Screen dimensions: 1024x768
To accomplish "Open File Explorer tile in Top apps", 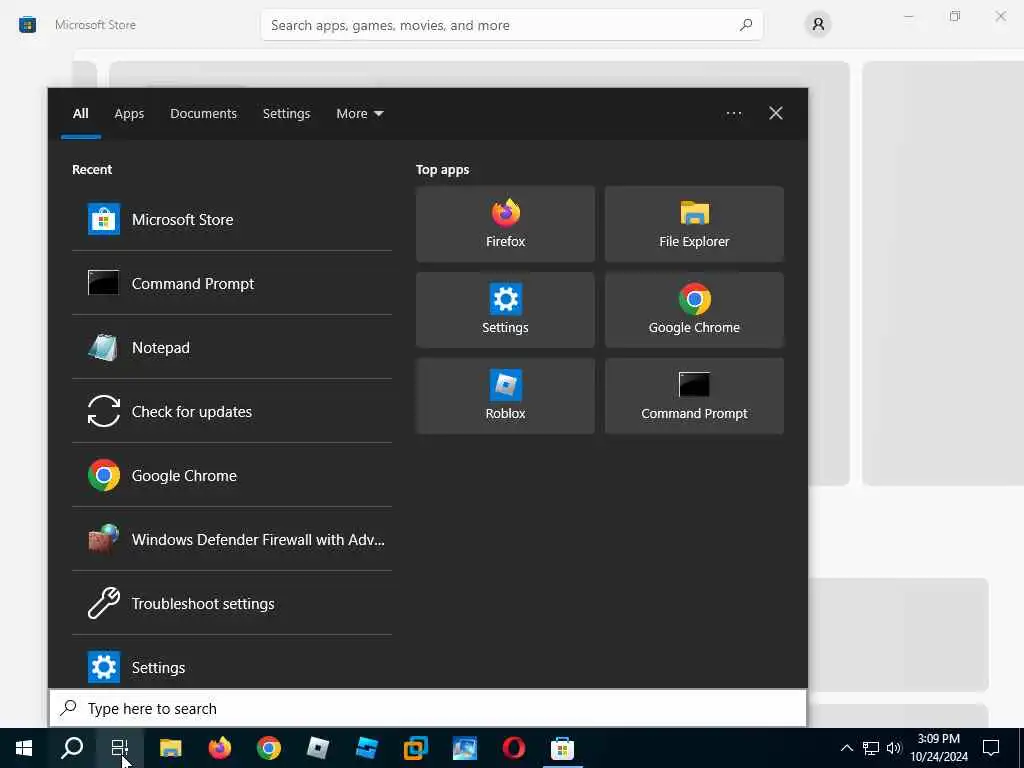I will click(694, 224).
